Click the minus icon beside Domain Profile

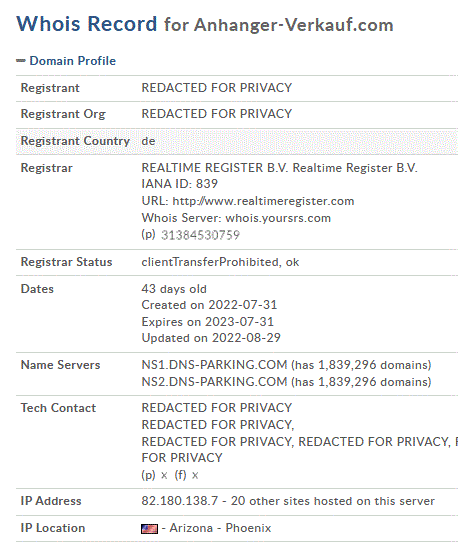21,61
